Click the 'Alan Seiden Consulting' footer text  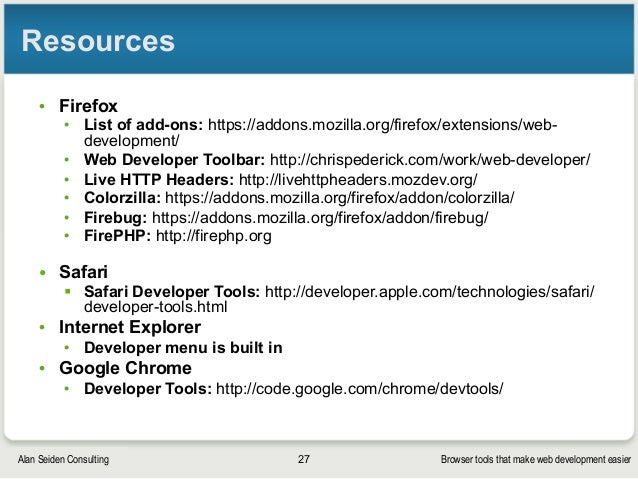63,459
